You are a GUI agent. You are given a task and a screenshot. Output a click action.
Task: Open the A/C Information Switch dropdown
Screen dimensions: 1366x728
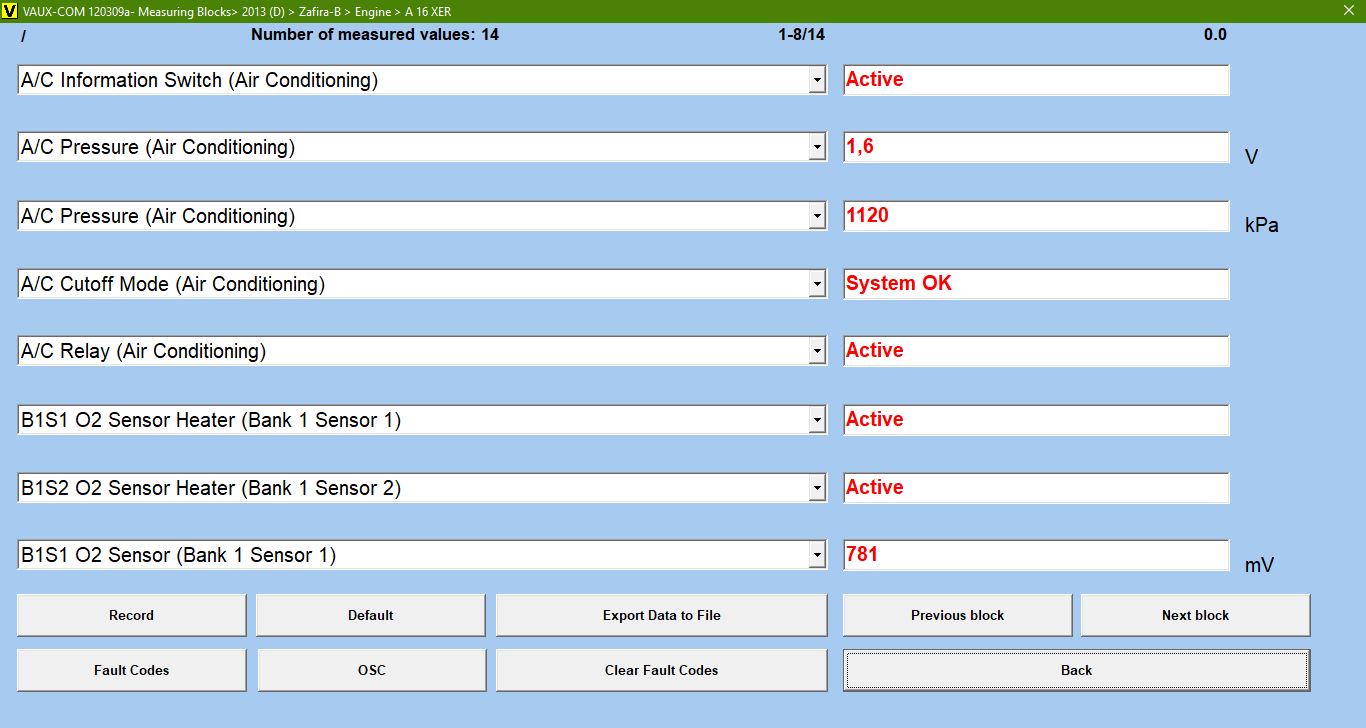(x=817, y=81)
